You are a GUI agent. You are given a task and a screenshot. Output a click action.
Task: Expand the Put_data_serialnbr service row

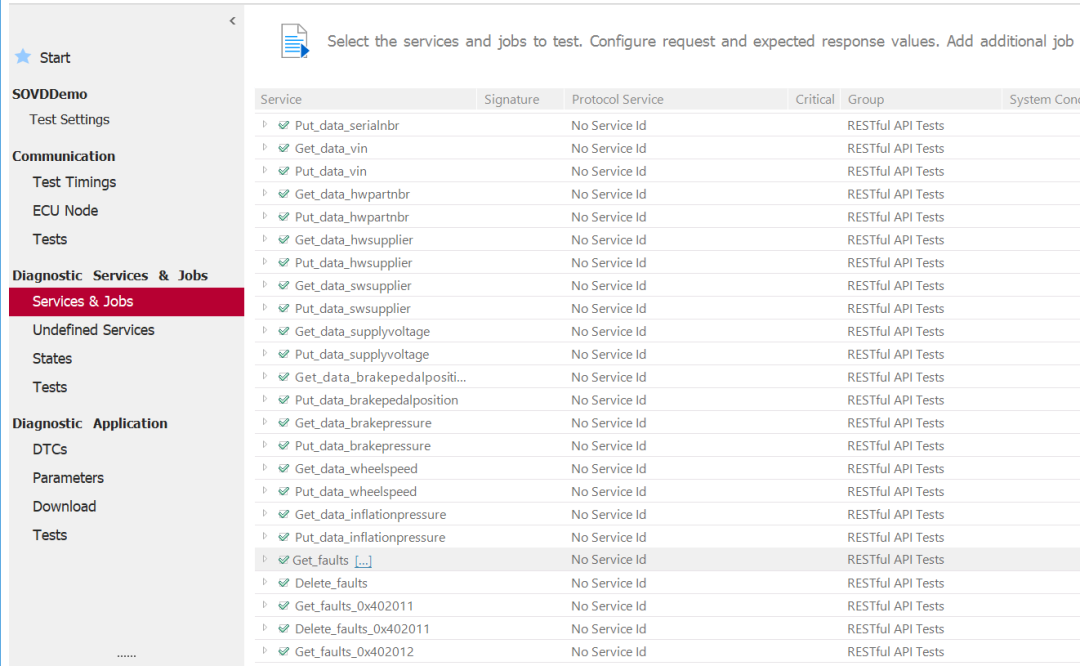[265, 125]
